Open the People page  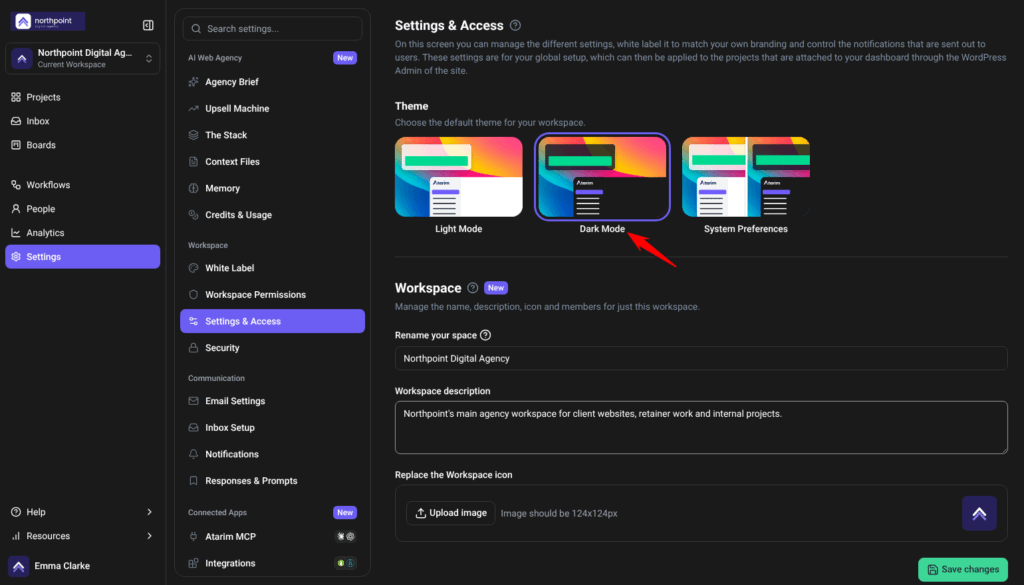pos(82,209)
